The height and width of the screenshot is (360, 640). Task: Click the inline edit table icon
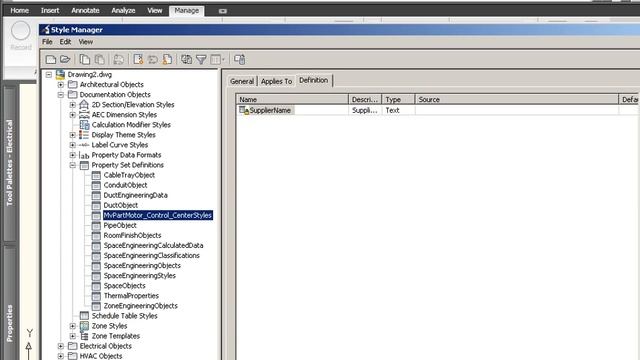[x=216, y=60]
